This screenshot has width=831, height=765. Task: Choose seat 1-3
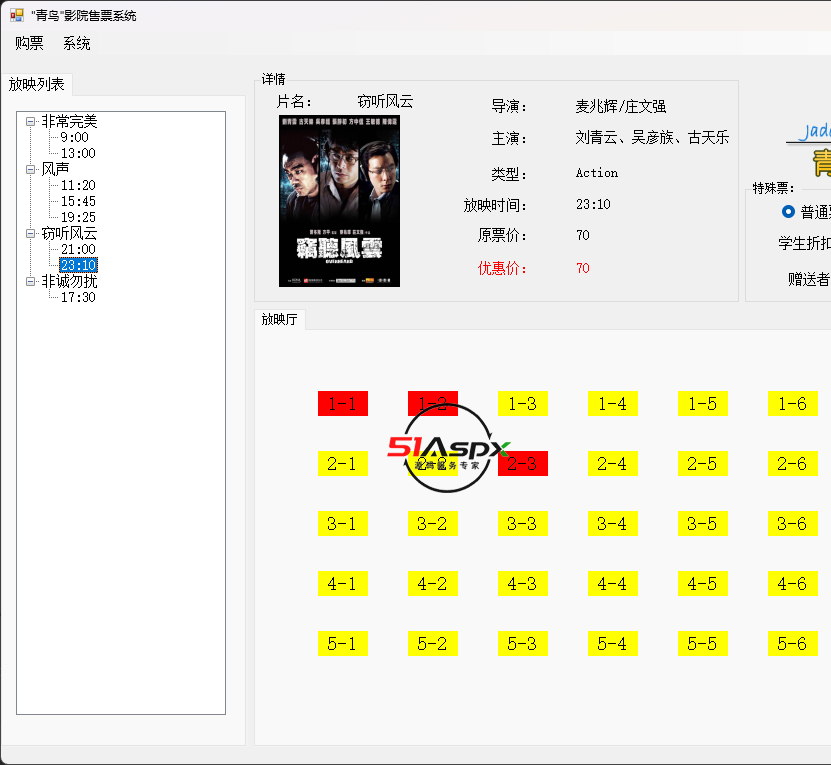coord(523,403)
